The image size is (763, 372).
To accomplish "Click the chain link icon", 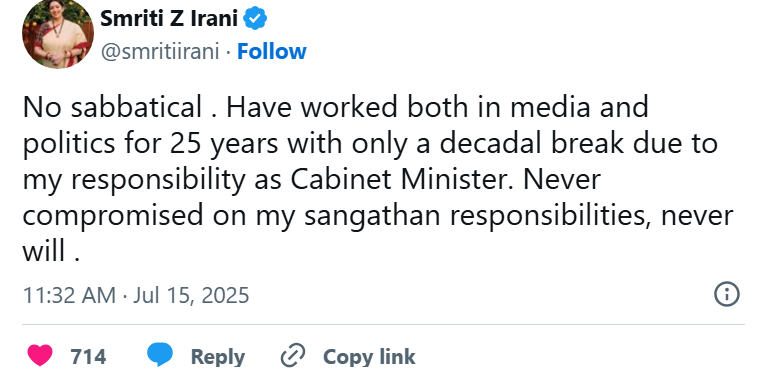I will pos(293,355).
